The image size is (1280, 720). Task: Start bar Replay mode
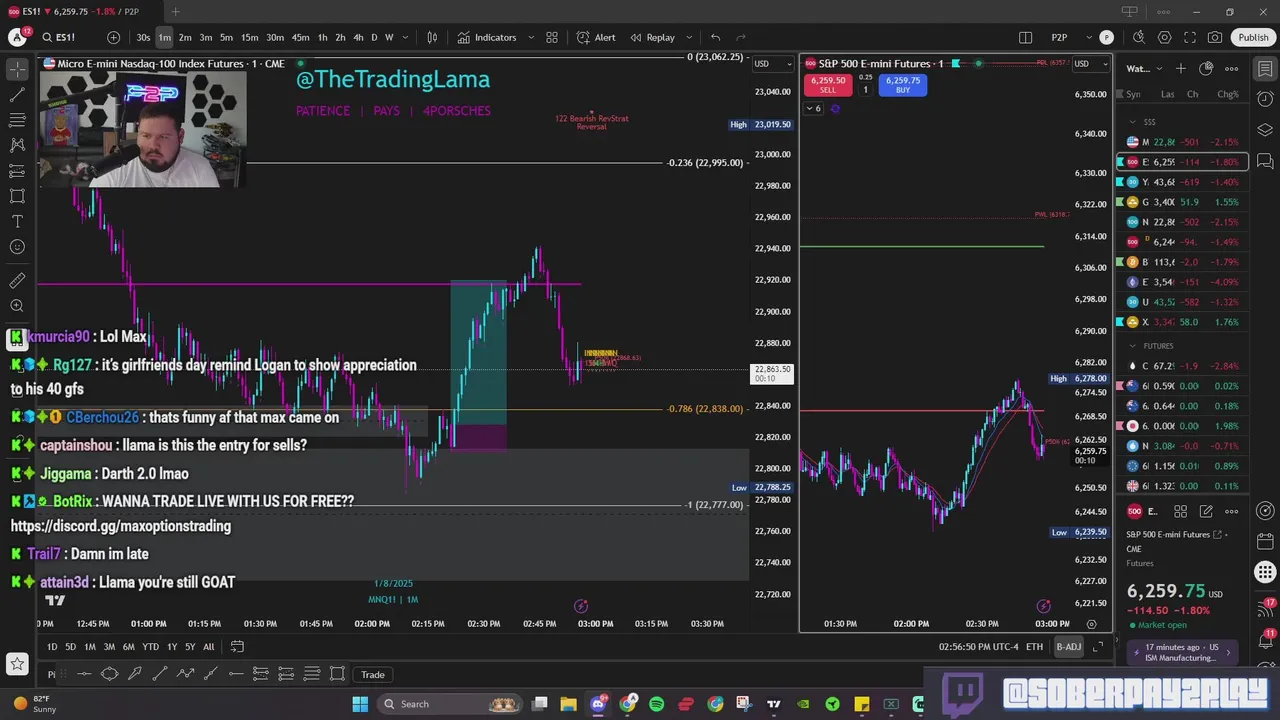point(652,37)
